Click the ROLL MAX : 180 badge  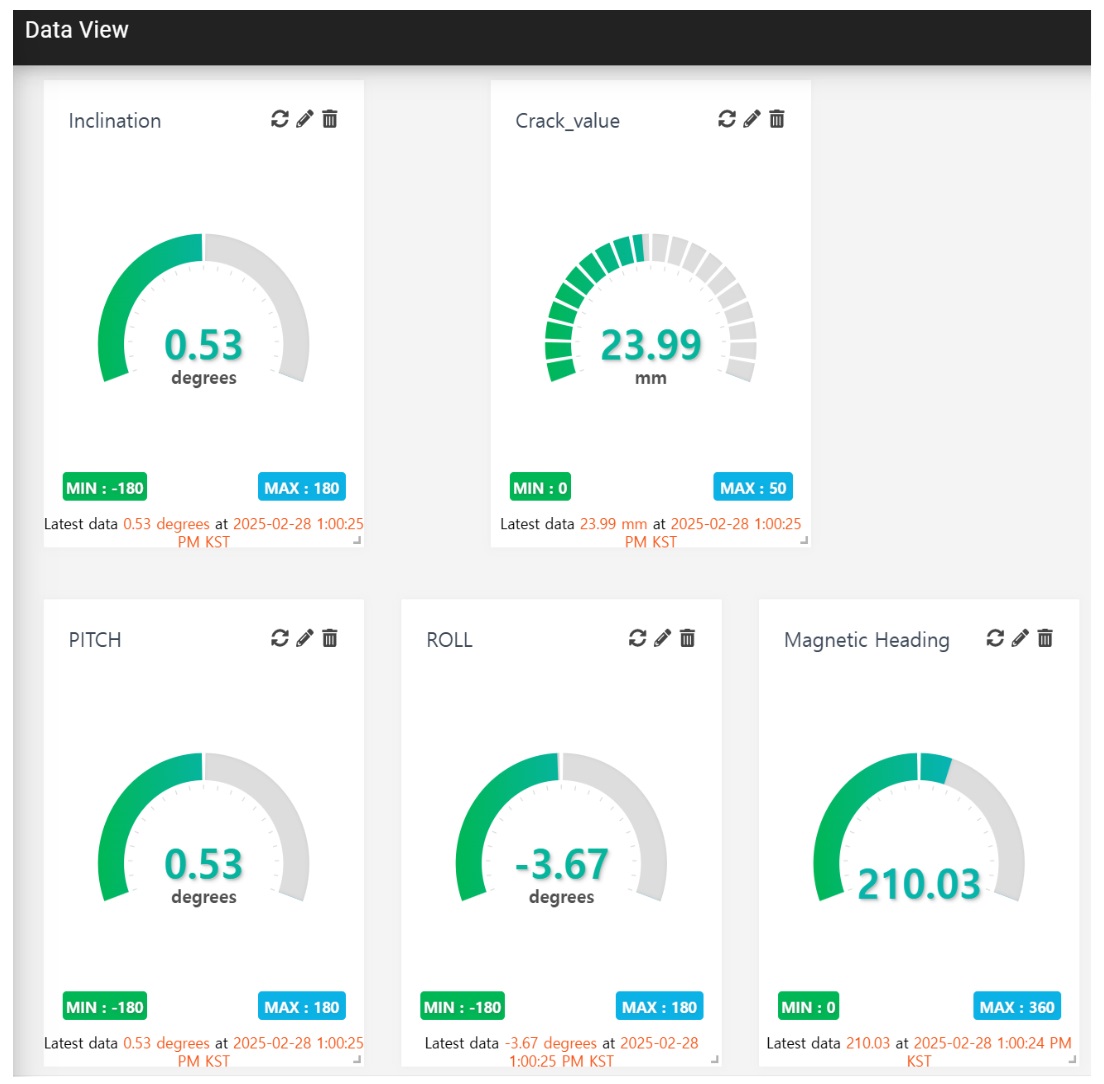(x=659, y=1007)
